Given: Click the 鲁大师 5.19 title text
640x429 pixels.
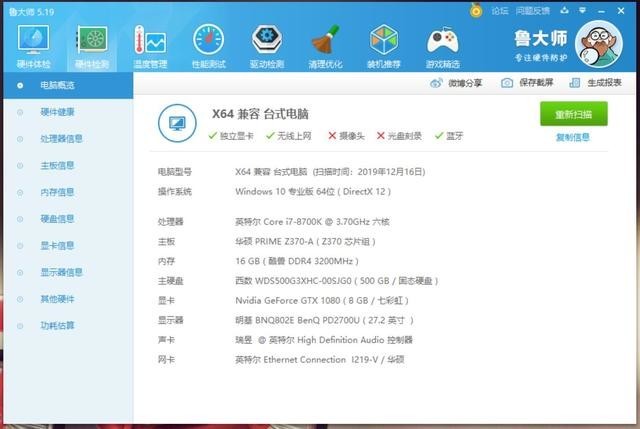Looking at the screenshot, I should (31, 12).
